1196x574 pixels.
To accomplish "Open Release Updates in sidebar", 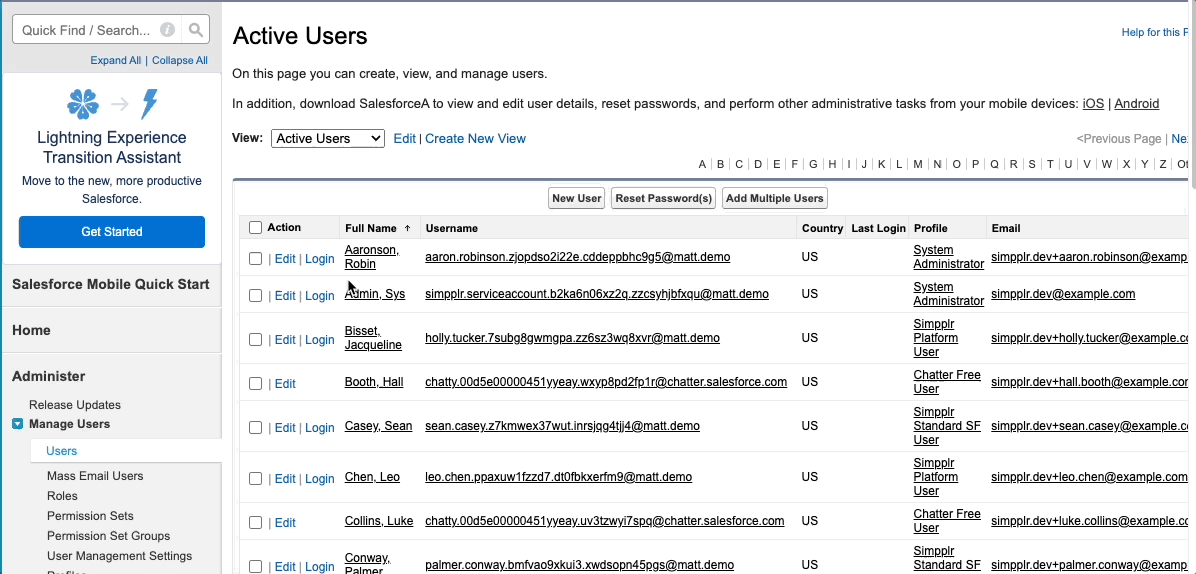I will pyautogui.click(x=75, y=405).
